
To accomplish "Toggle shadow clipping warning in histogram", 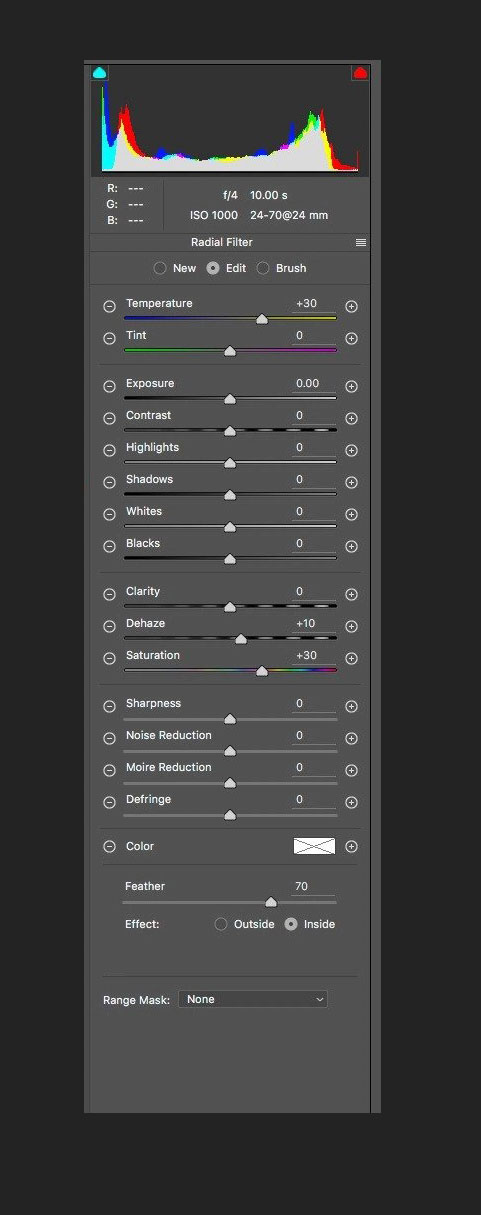I will click(99, 73).
